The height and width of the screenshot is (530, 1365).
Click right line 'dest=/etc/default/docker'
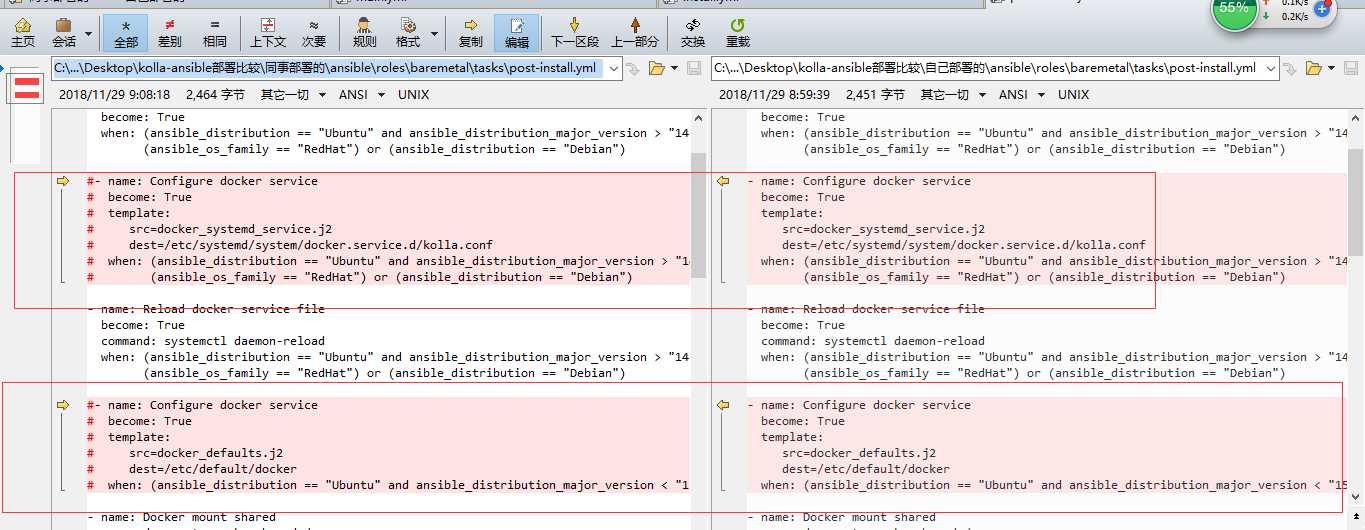point(866,469)
